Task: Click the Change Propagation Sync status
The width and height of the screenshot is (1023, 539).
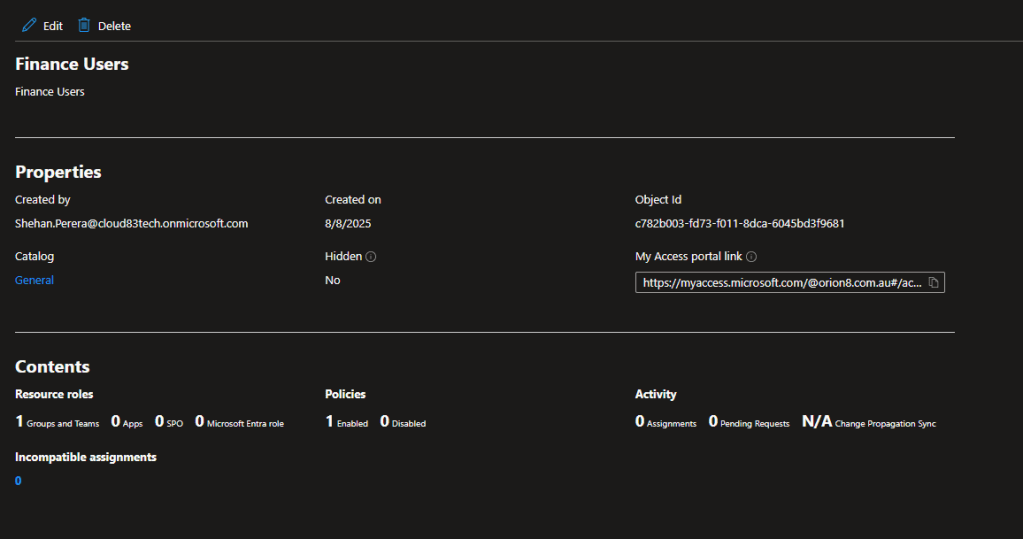Action: [816, 422]
